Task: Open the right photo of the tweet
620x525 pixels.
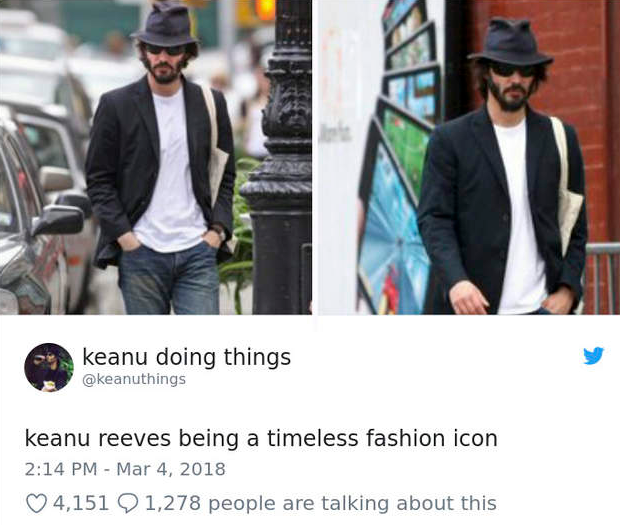Action: coord(469,157)
